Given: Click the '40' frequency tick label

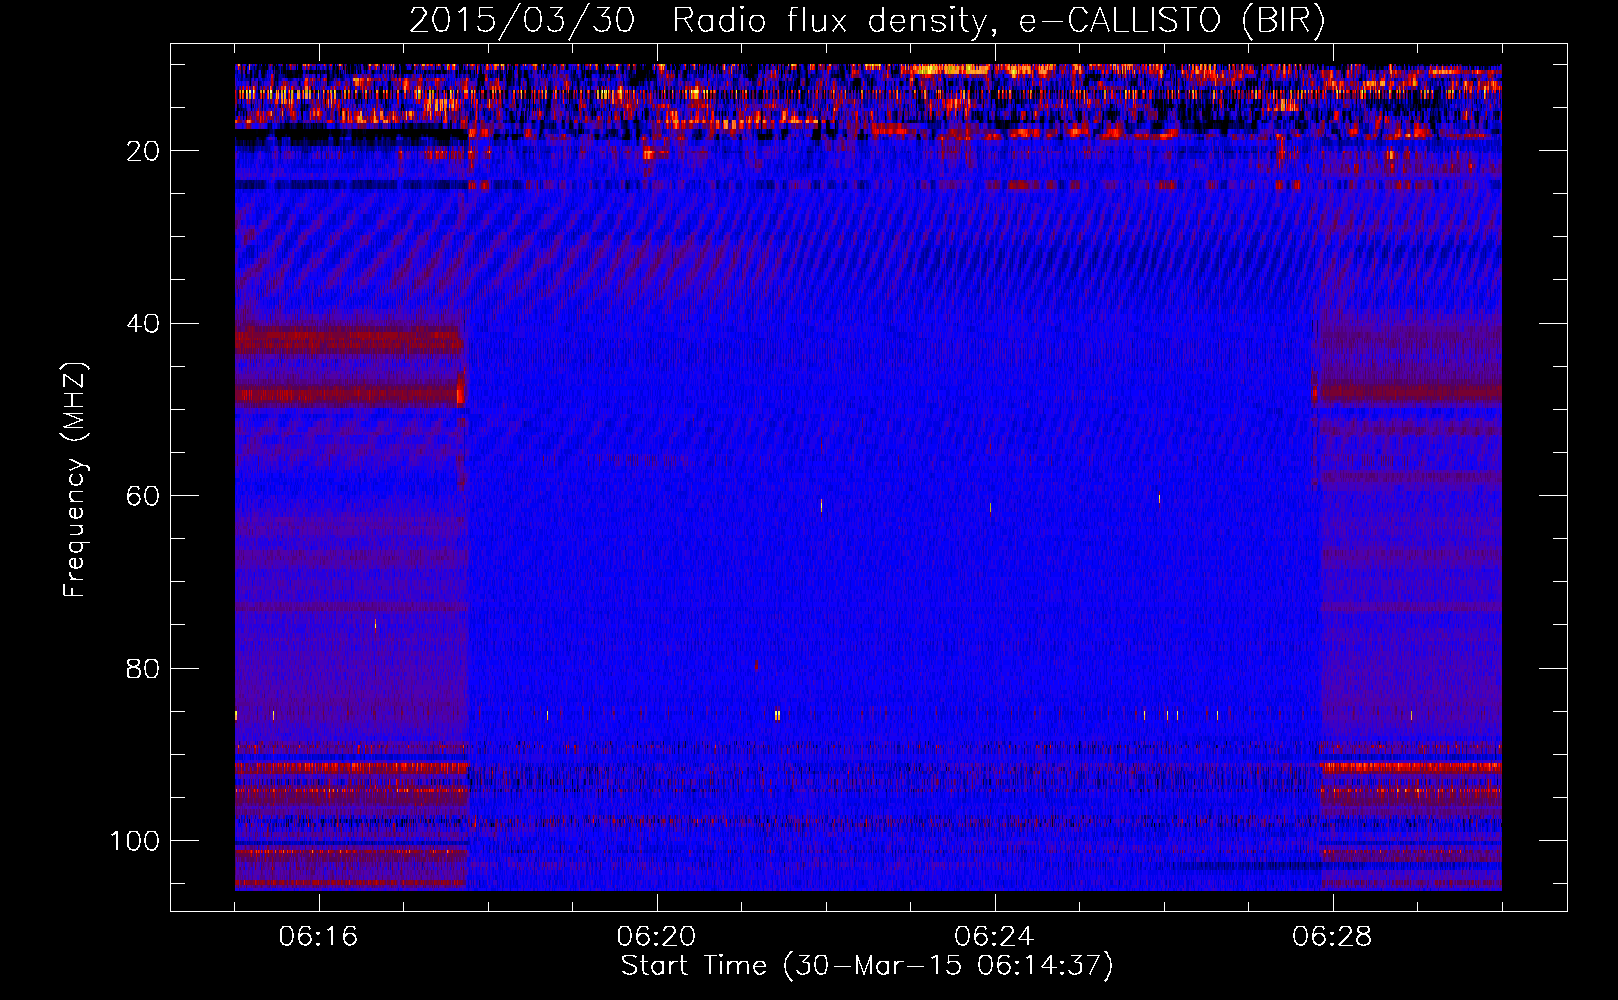Looking at the screenshot, I should click(143, 324).
